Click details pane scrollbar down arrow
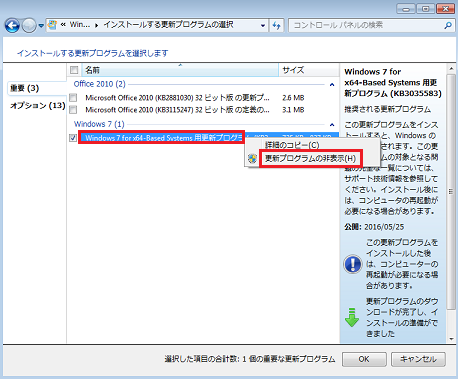The width and height of the screenshot is (458, 379). point(451,339)
